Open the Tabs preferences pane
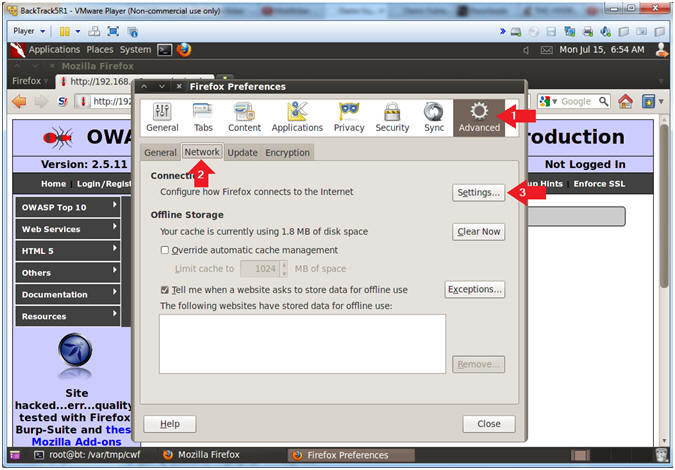 [203, 117]
